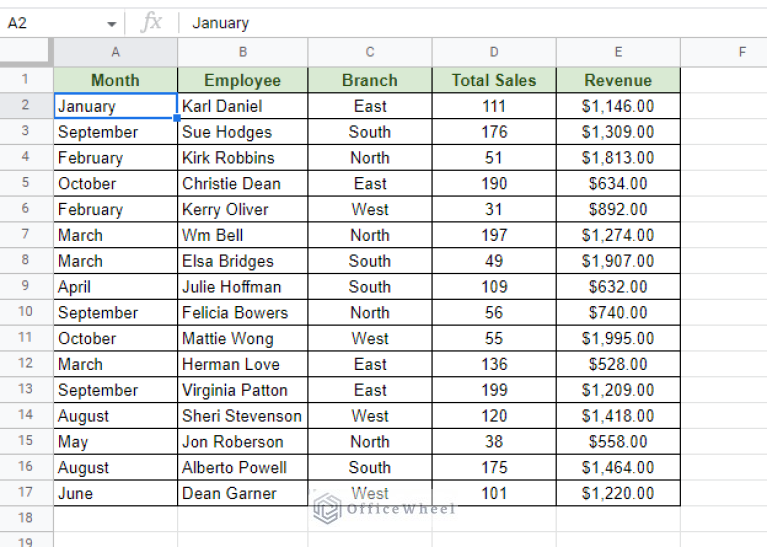This screenshot has height=547, width=767.
Task: Select the cell with Christie Dean
Action: 242,184
